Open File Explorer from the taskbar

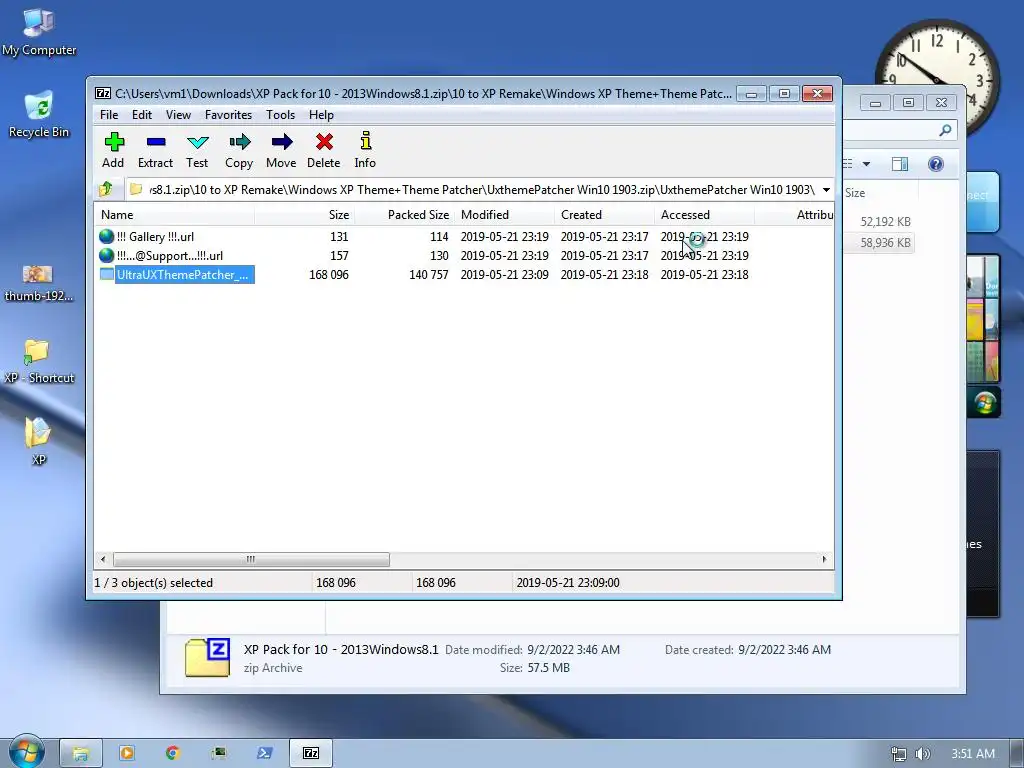[81, 753]
